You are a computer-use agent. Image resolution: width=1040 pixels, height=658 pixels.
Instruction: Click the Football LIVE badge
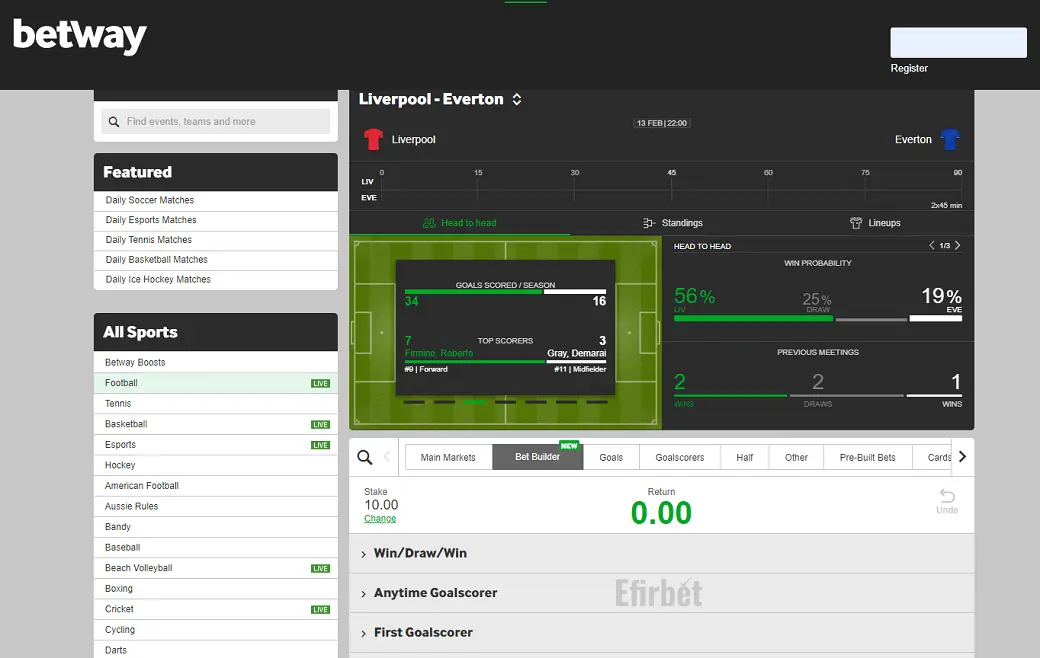tap(320, 383)
